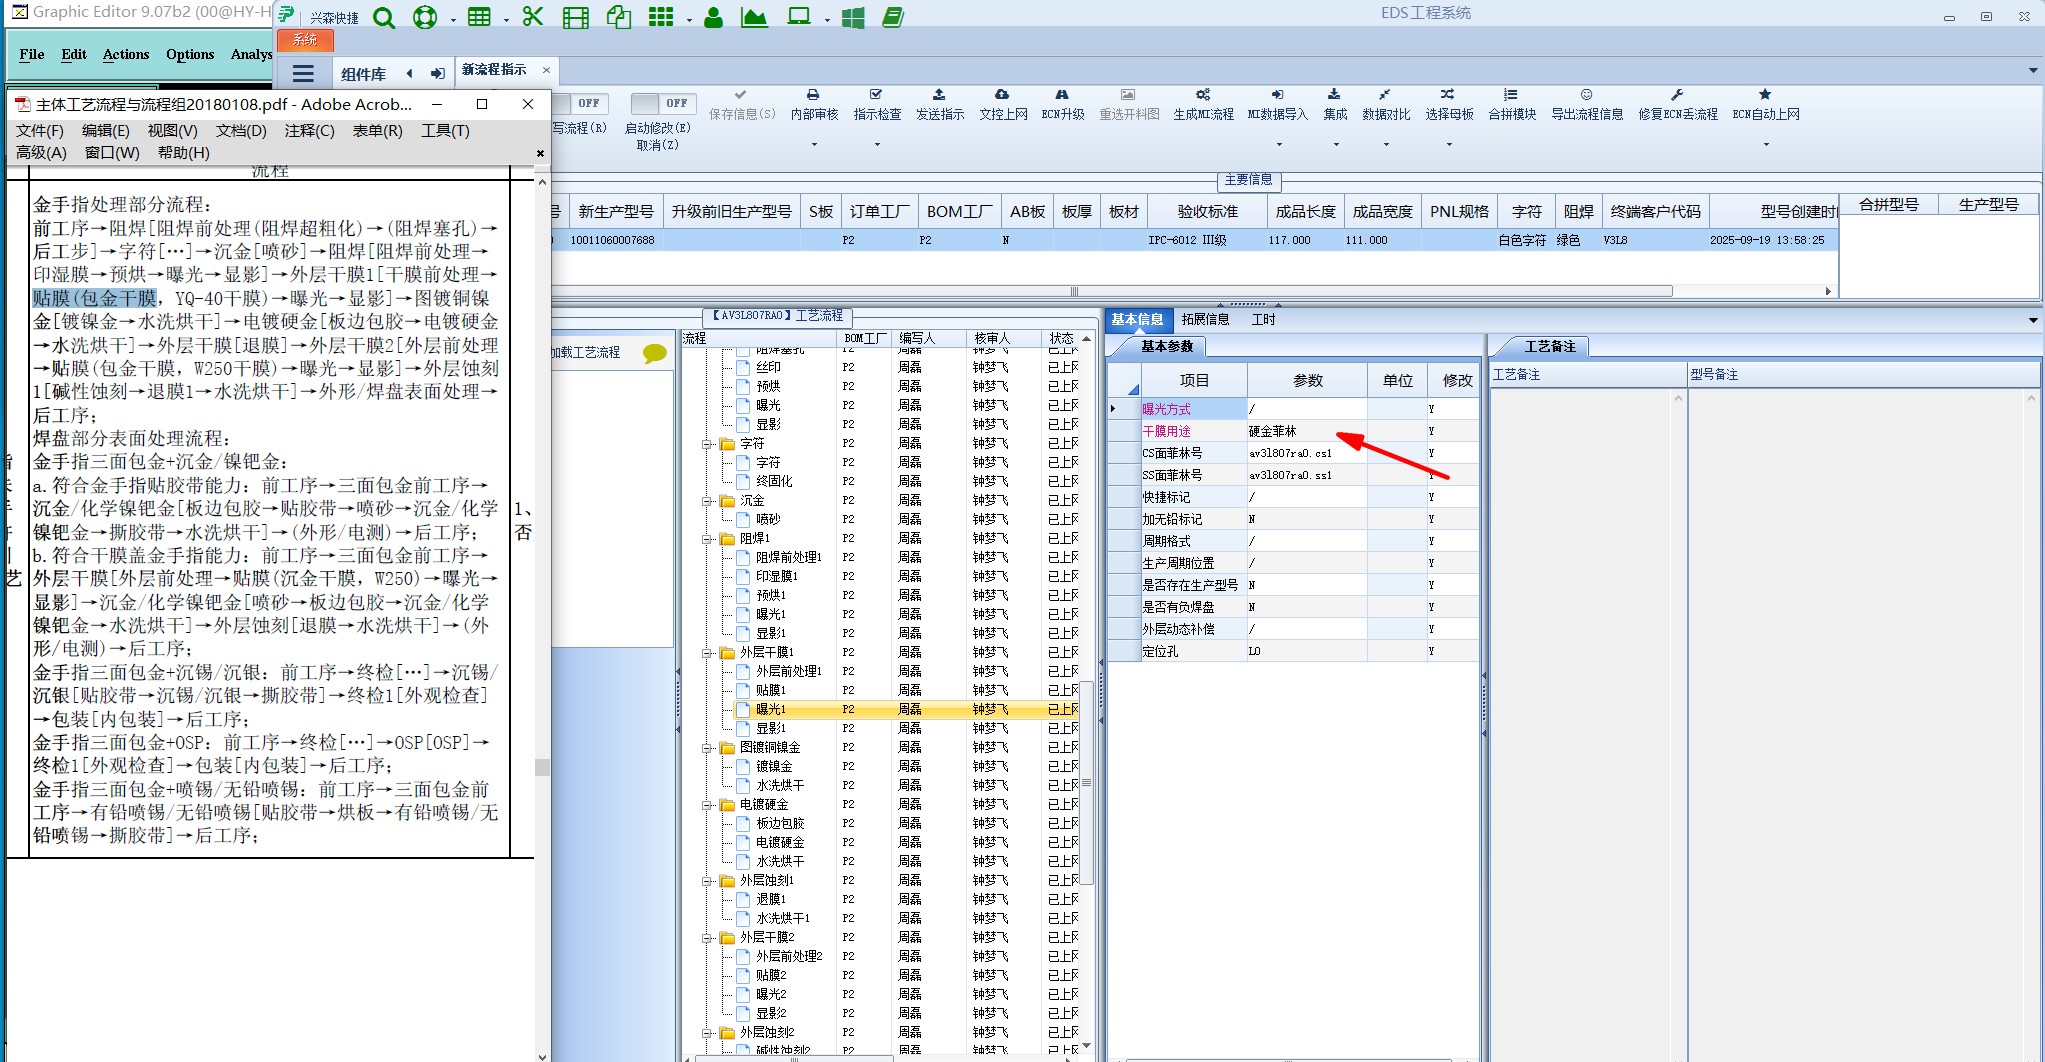Click the yellow comment bubble icon
The width and height of the screenshot is (2045, 1062).
(x=655, y=353)
